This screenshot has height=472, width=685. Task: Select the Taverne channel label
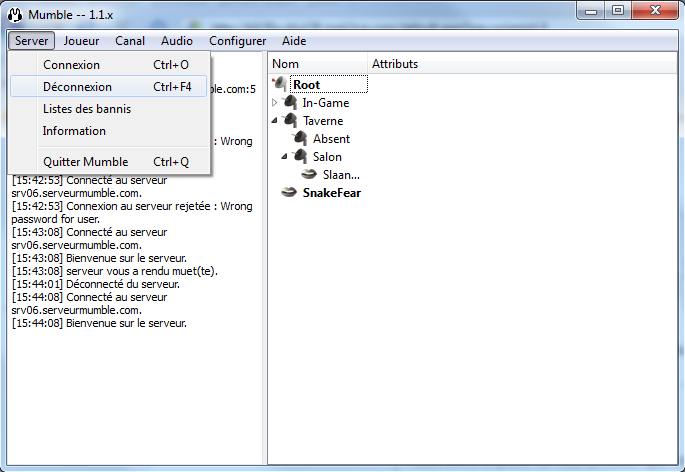(x=323, y=121)
